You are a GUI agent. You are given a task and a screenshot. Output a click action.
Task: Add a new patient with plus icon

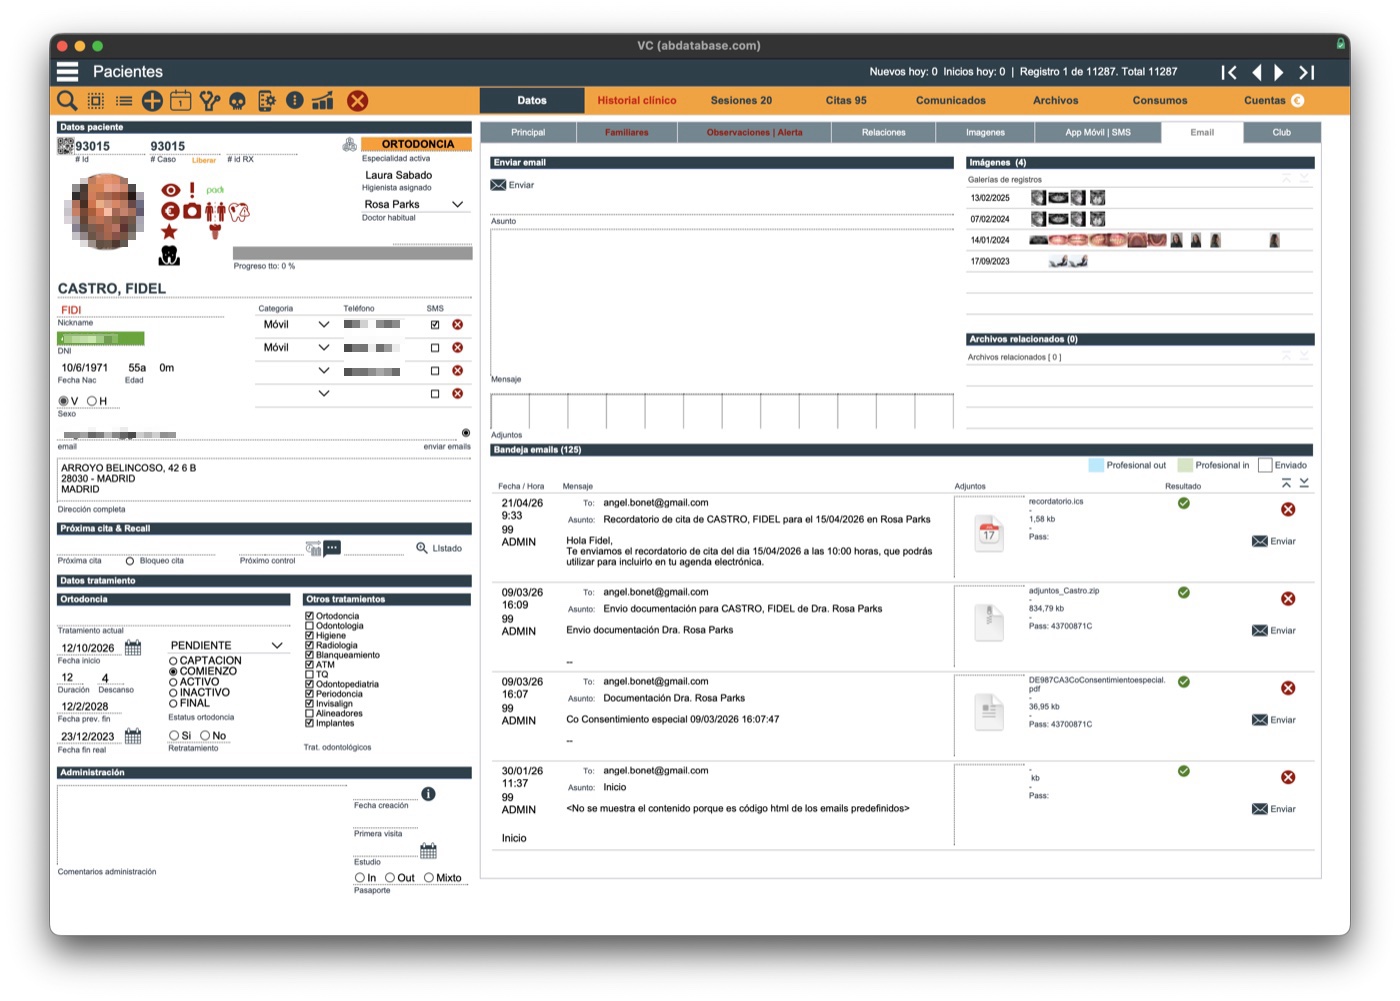(152, 100)
